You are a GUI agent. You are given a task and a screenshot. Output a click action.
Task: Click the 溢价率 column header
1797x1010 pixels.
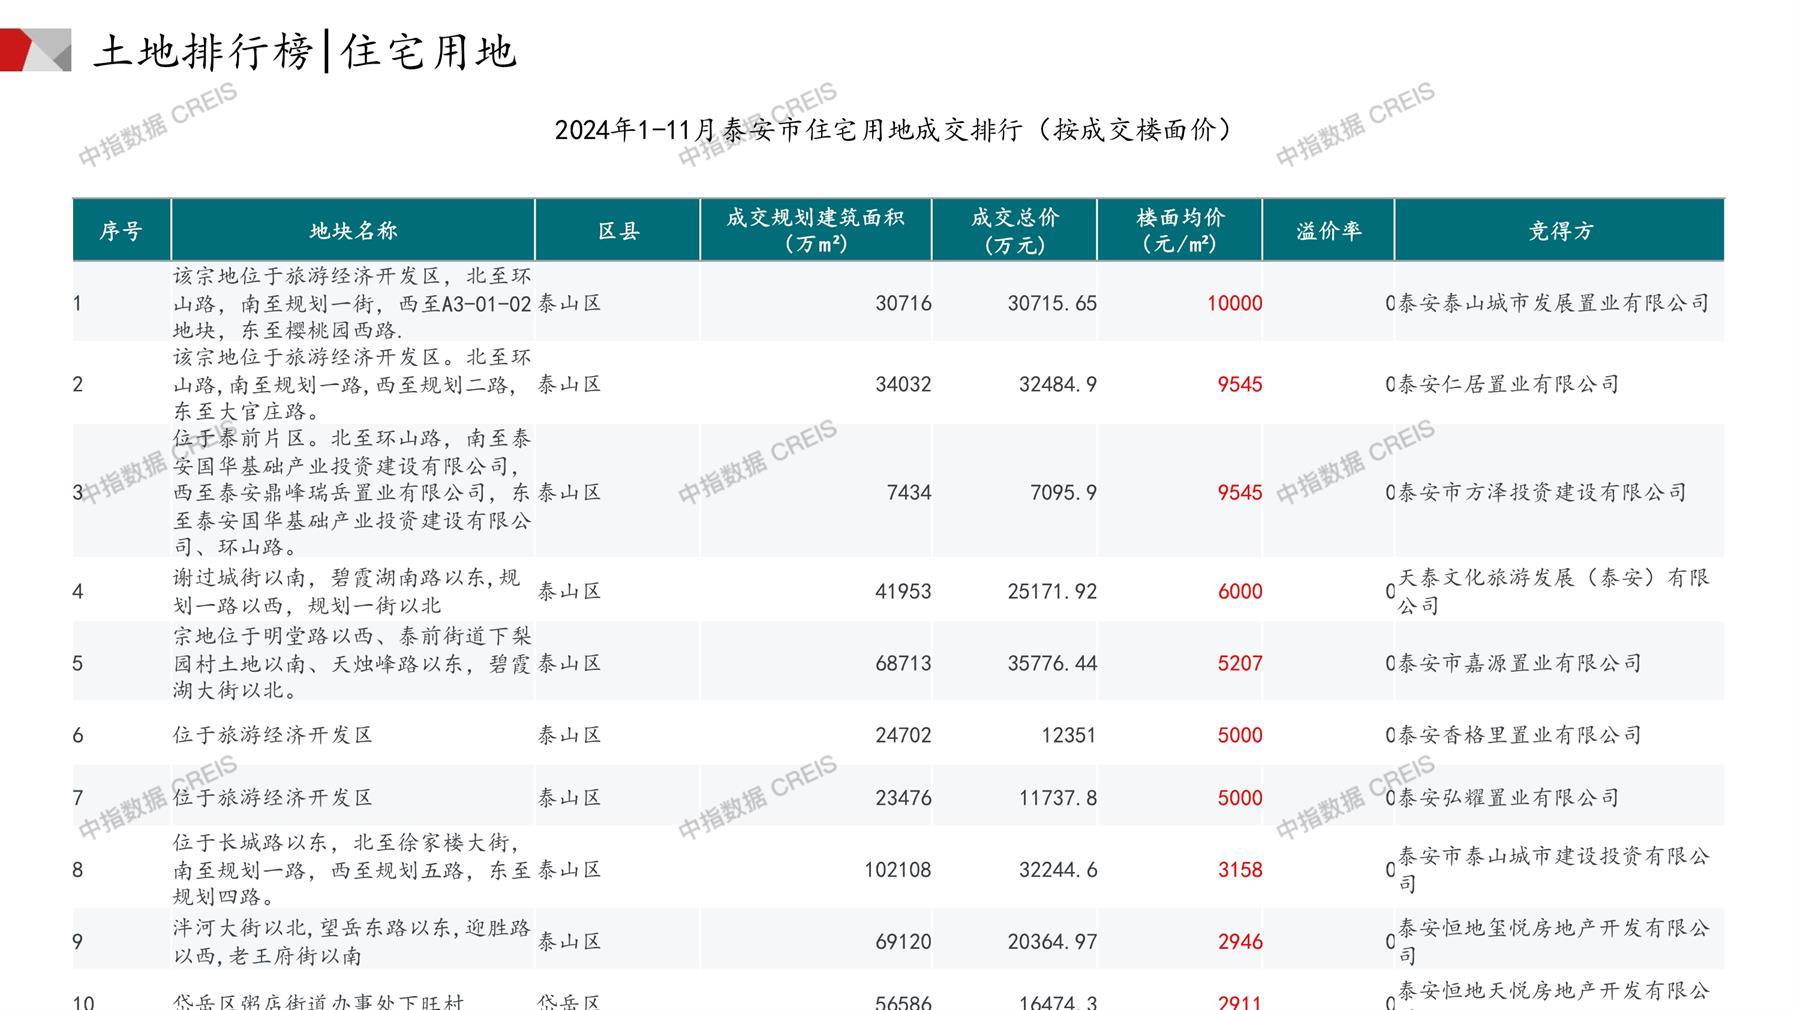coord(1328,231)
